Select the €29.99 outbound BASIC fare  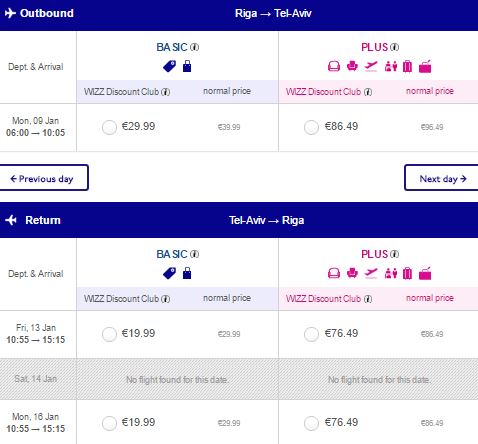pyautogui.click(x=109, y=127)
